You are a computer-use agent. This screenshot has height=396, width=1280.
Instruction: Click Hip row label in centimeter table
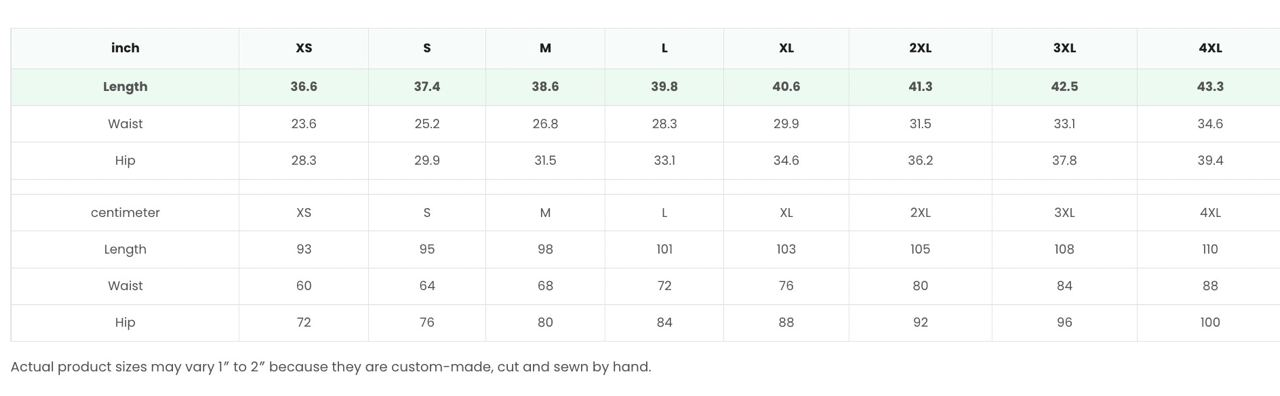tap(125, 323)
